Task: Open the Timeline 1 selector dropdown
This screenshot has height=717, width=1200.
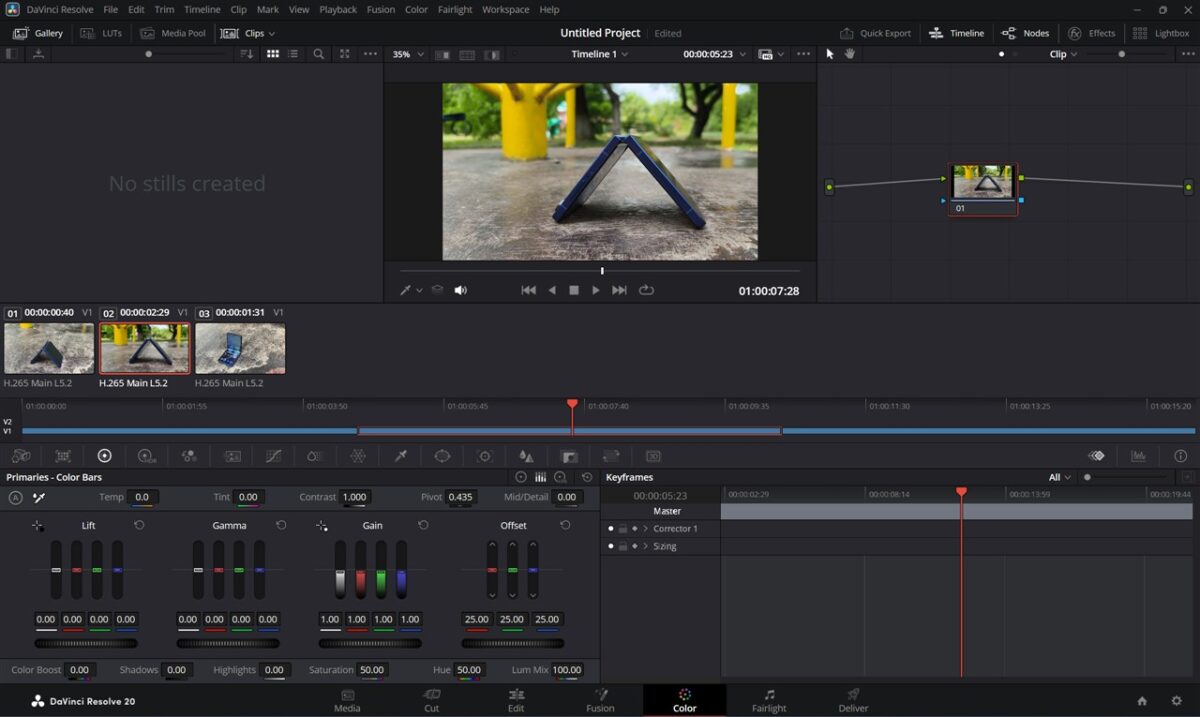Action: click(x=600, y=54)
